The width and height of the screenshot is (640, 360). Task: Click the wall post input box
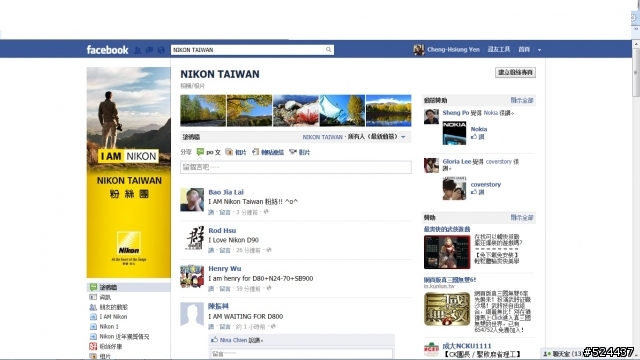coord(296,167)
